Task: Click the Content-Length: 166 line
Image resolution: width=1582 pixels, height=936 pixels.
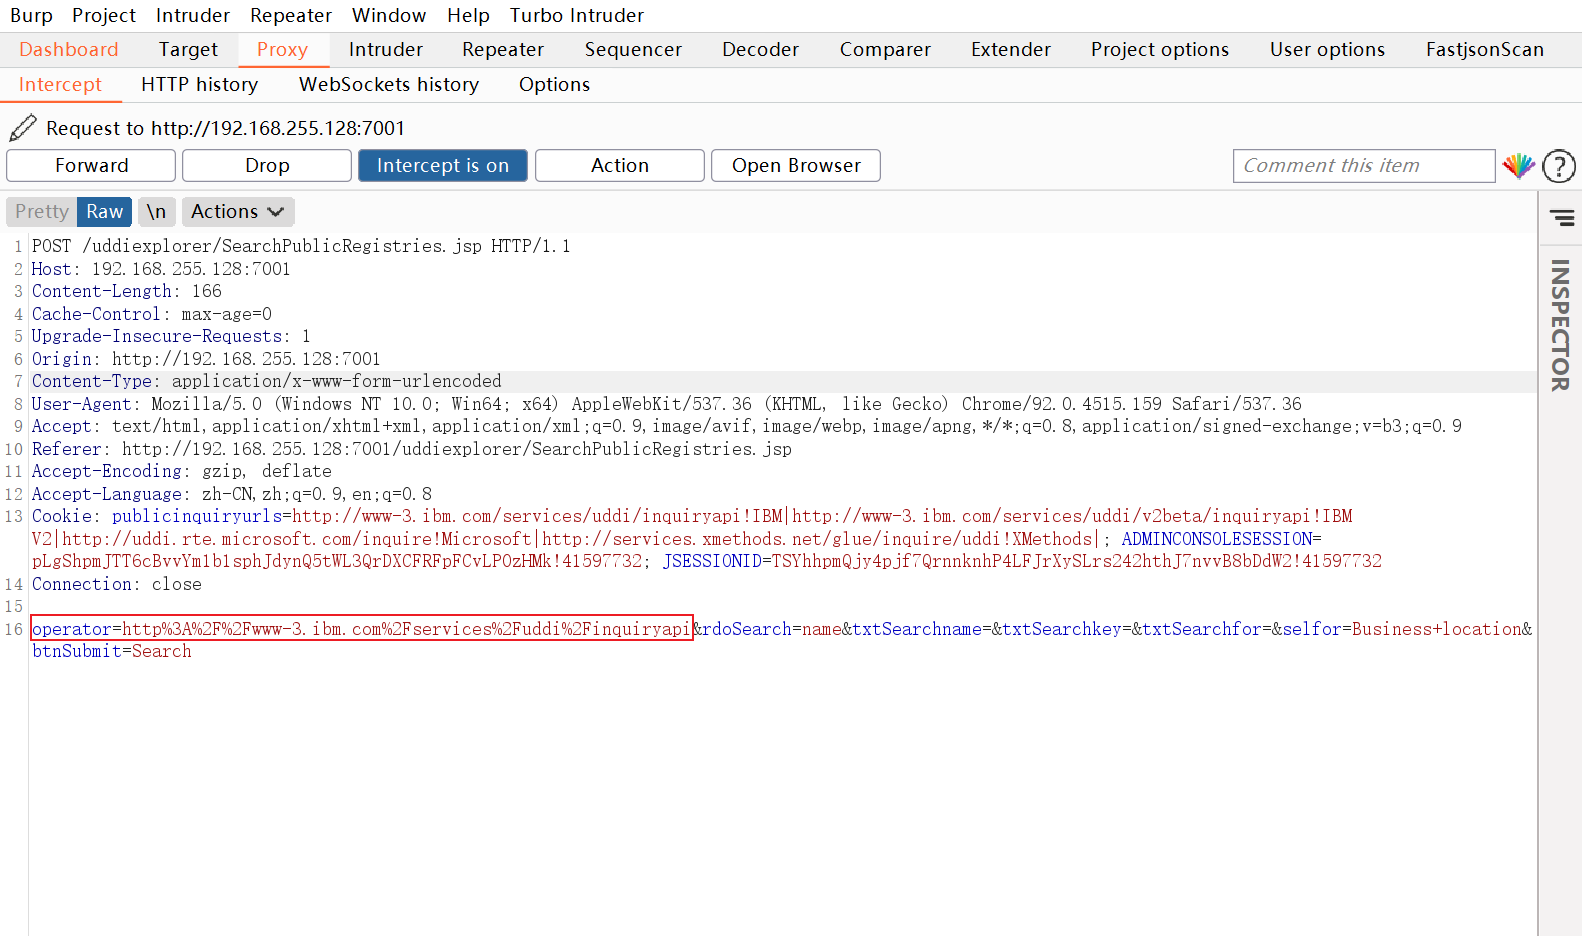Action: tap(127, 291)
